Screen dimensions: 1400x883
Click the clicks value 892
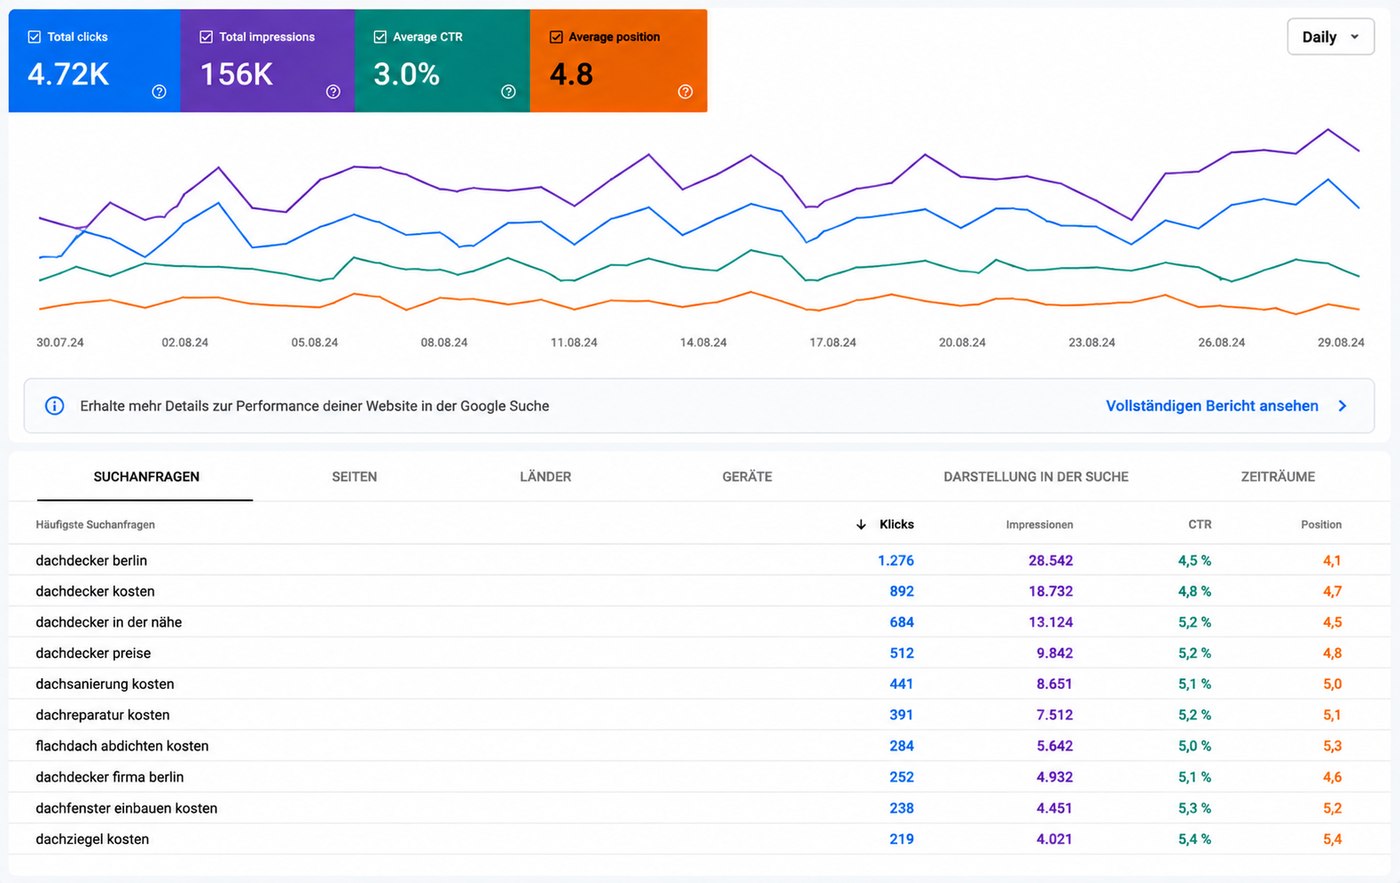tap(902, 592)
